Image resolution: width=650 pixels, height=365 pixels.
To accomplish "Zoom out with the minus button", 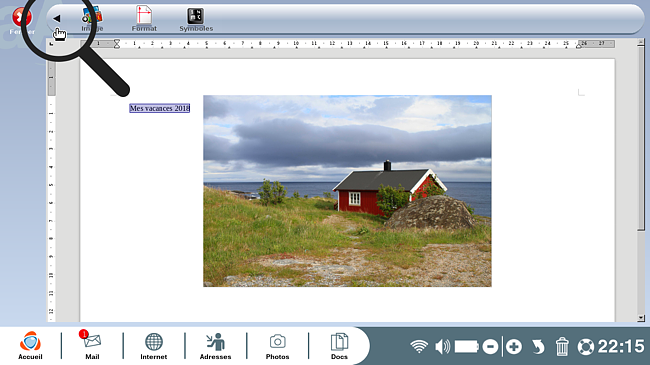I will click(490, 347).
